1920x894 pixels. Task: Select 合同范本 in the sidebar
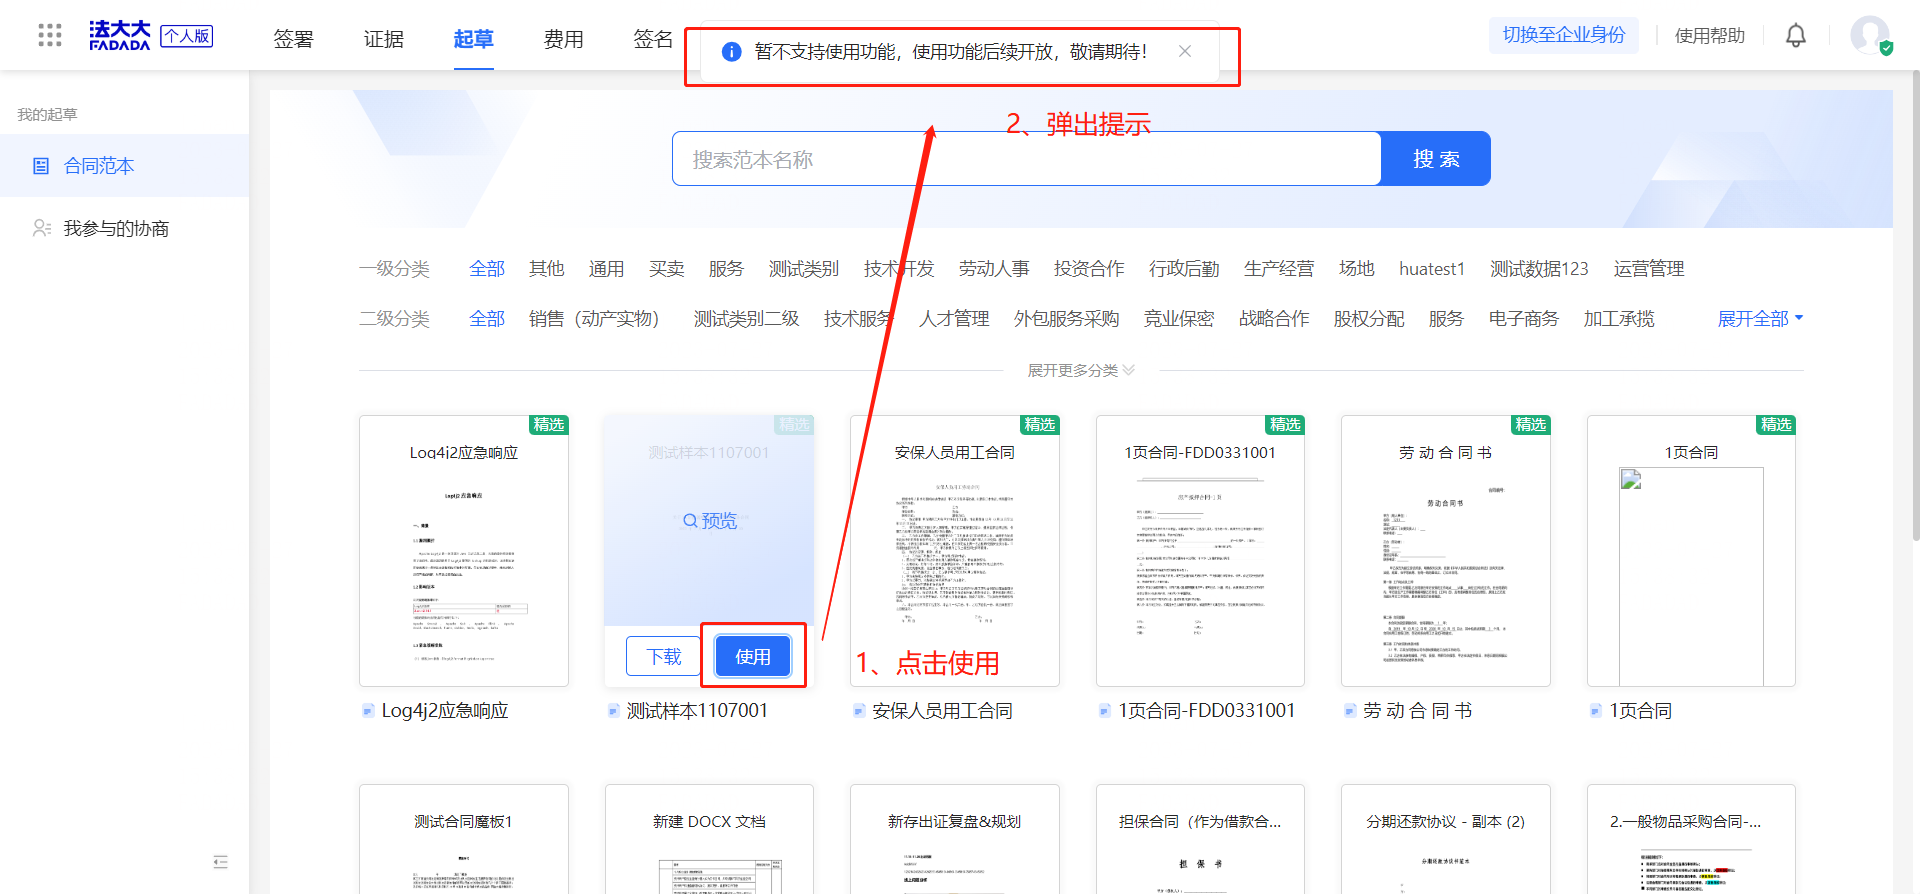(x=124, y=165)
